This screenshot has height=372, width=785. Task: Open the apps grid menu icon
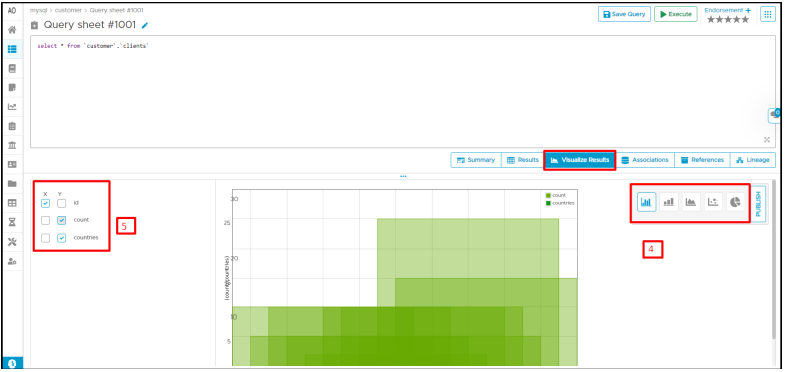pos(767,14)
